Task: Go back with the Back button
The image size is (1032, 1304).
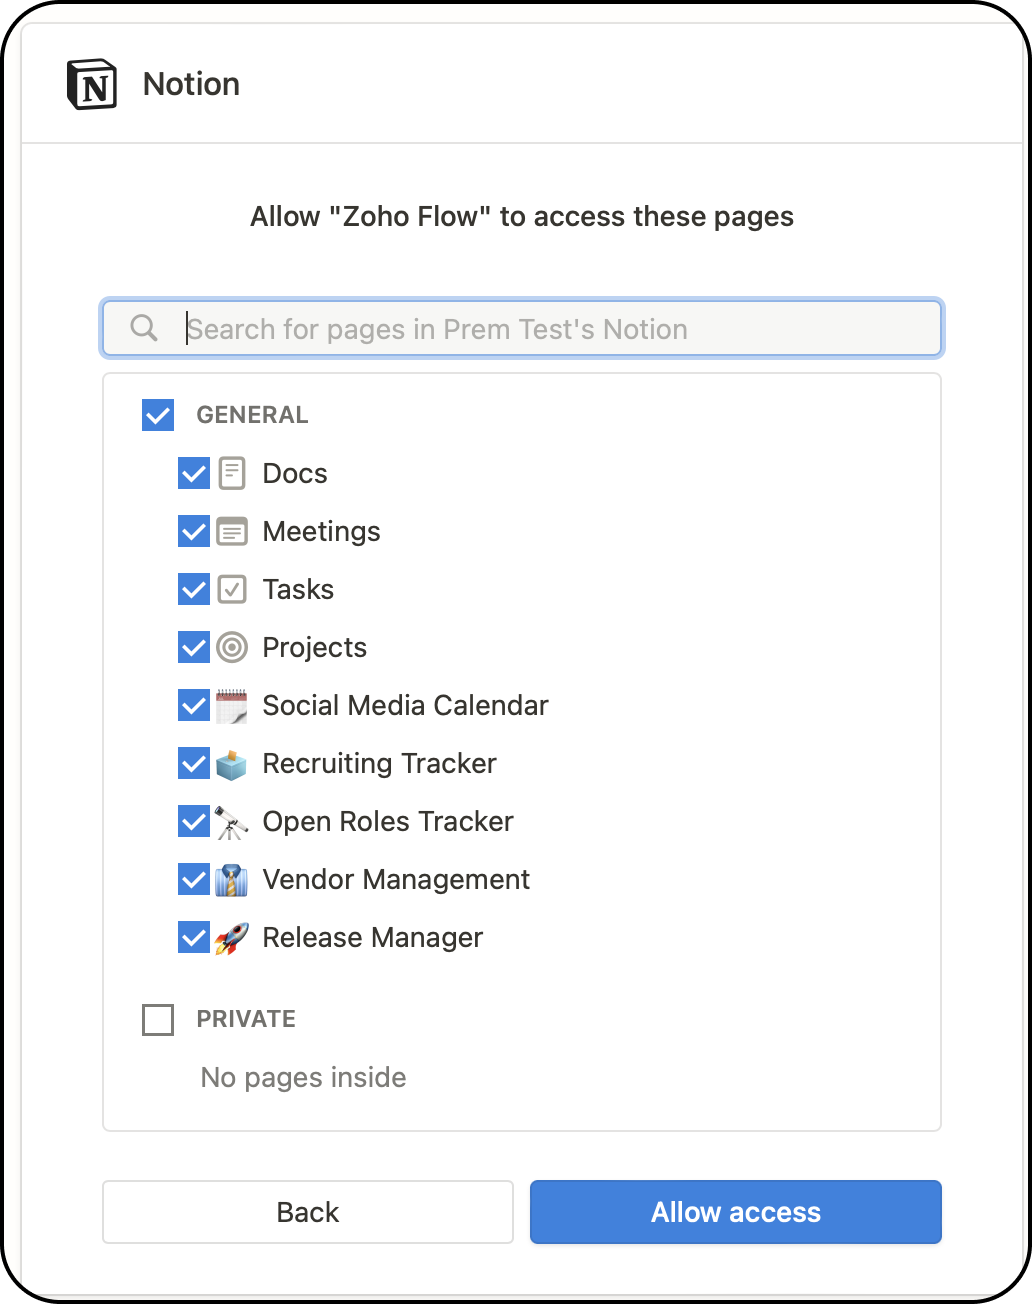Action: coord(308,1212)
